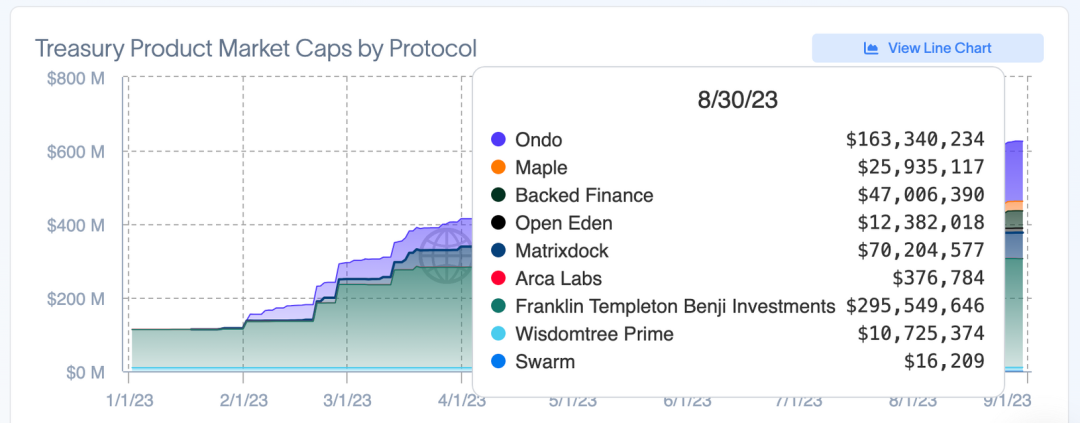
Task: Select the dark green Backed Finance dot
Action: [x=498, y=195]
